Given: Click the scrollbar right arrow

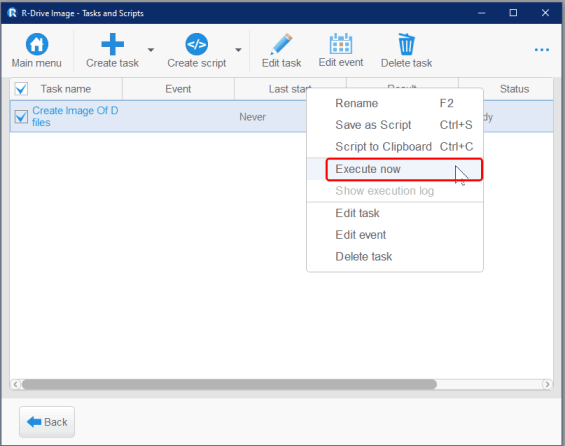Looking at the screenshot, I should [x=547, y=384].
